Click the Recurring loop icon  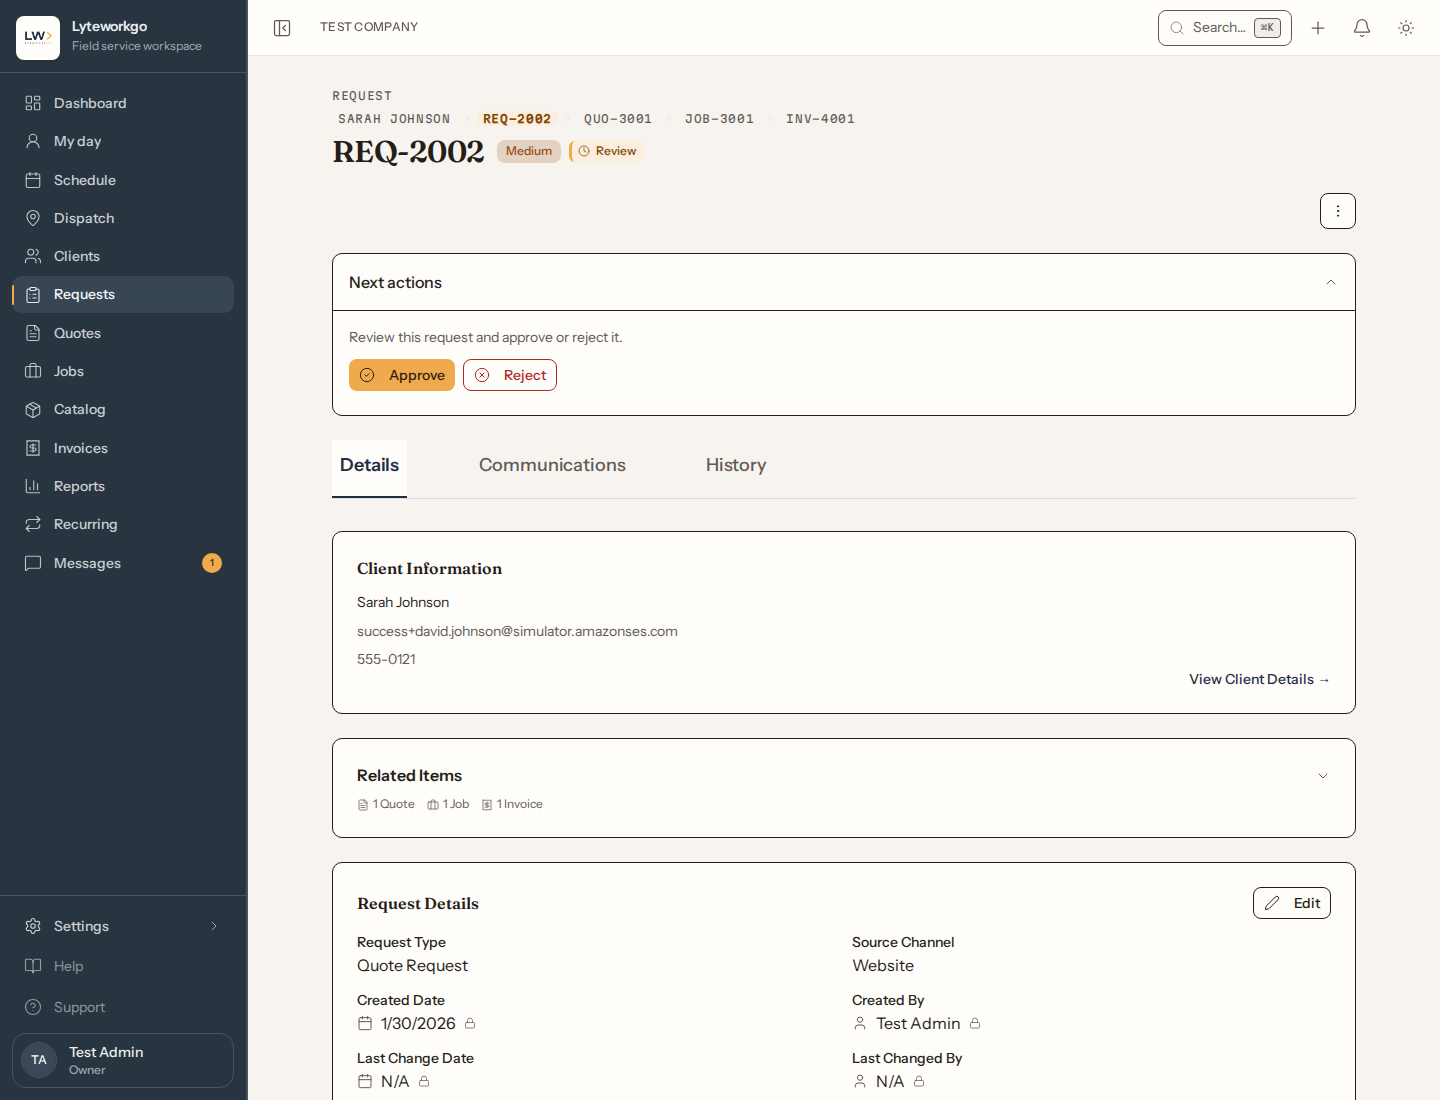tap(33, 524)
